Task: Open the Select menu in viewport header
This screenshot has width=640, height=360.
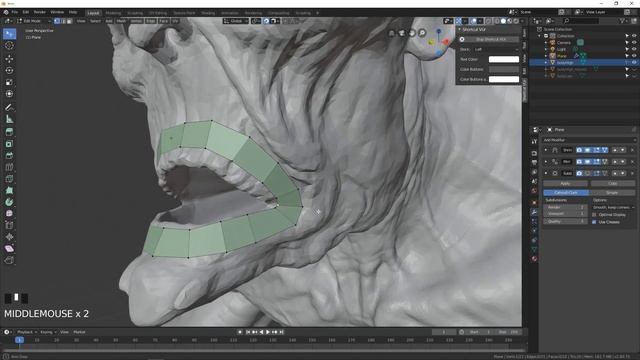Action: [96, 21]
